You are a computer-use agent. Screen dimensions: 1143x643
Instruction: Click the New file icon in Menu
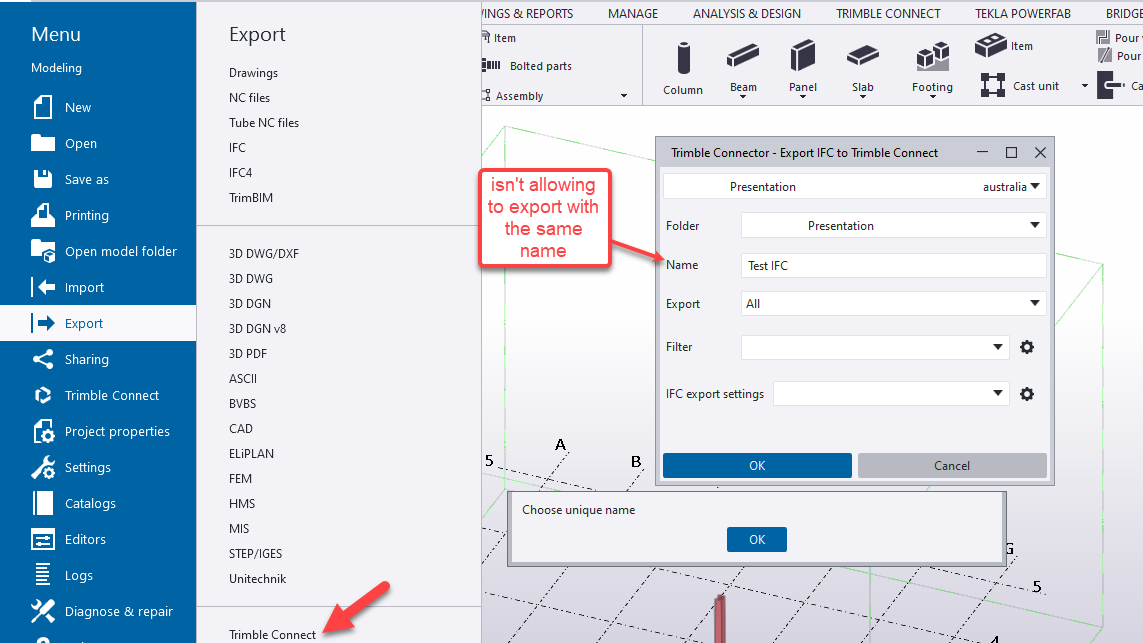(x=43, y=107)
